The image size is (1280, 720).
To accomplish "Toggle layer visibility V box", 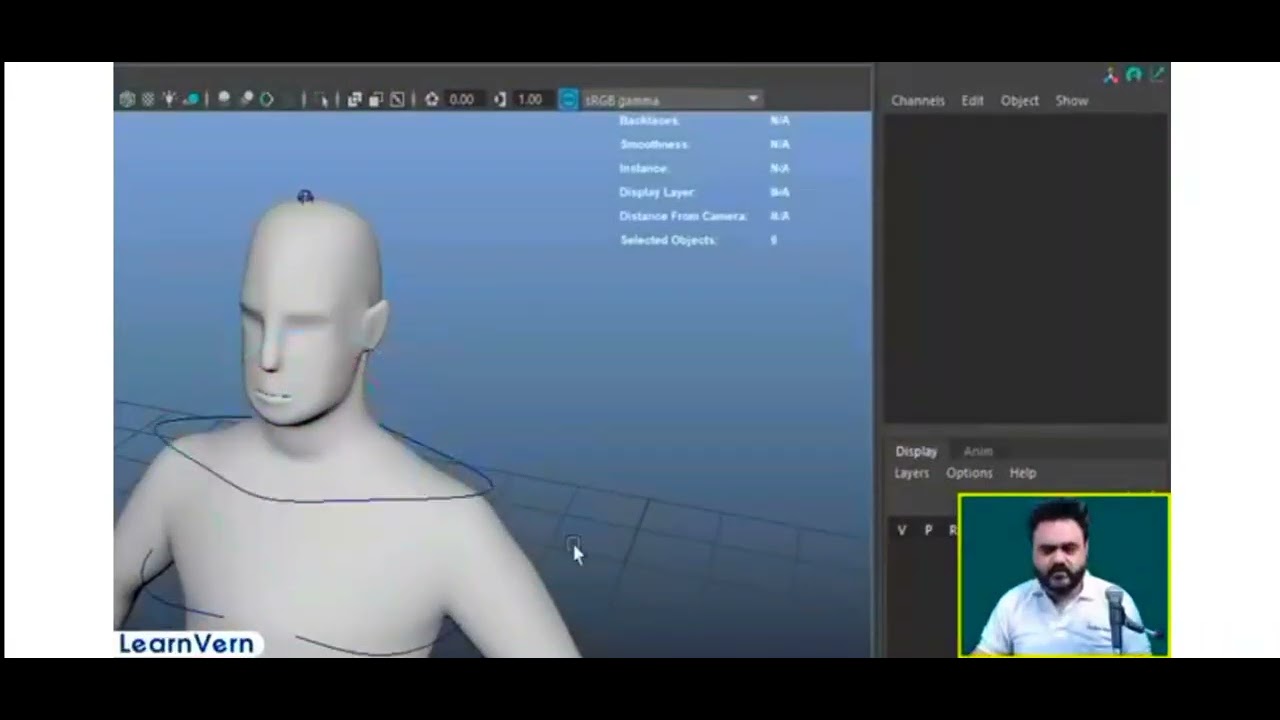I will click(902, 530).
